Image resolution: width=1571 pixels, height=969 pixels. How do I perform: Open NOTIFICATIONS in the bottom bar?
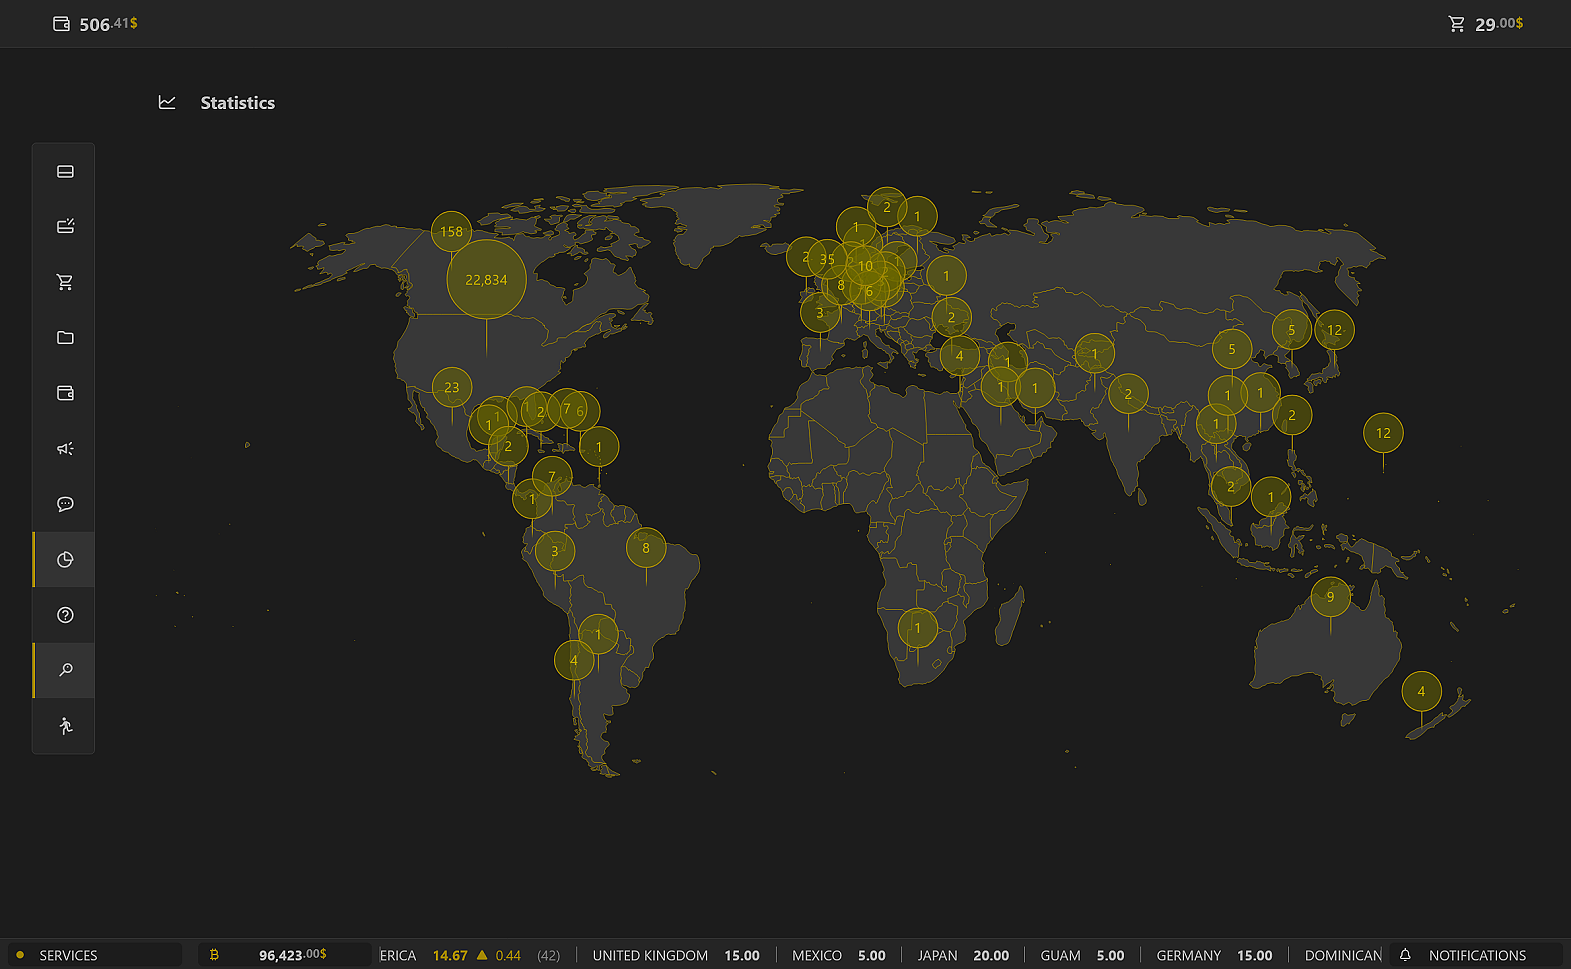point(1476,955)
